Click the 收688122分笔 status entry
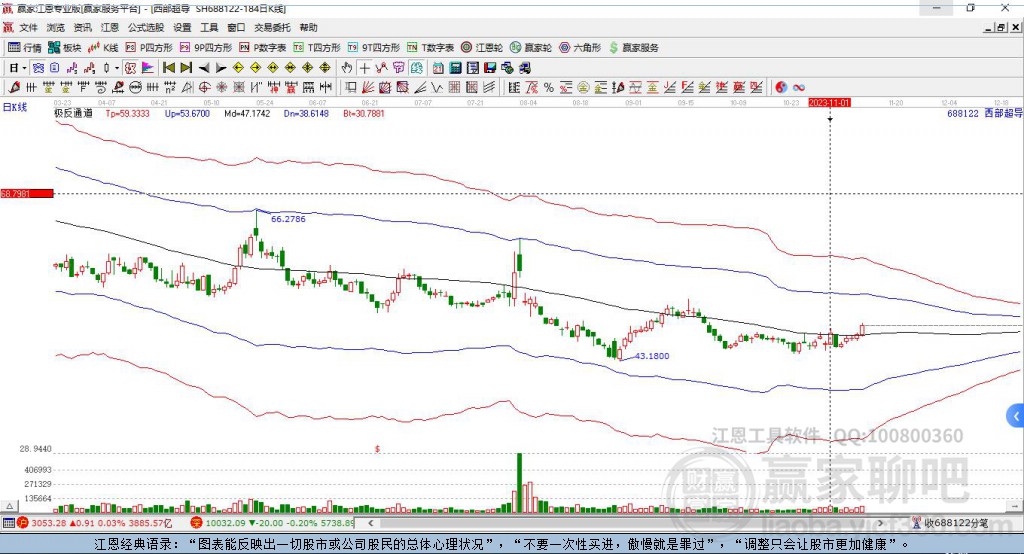This screenshot has width=1024, height=554. pyautogui.click(x=950, y=523)
